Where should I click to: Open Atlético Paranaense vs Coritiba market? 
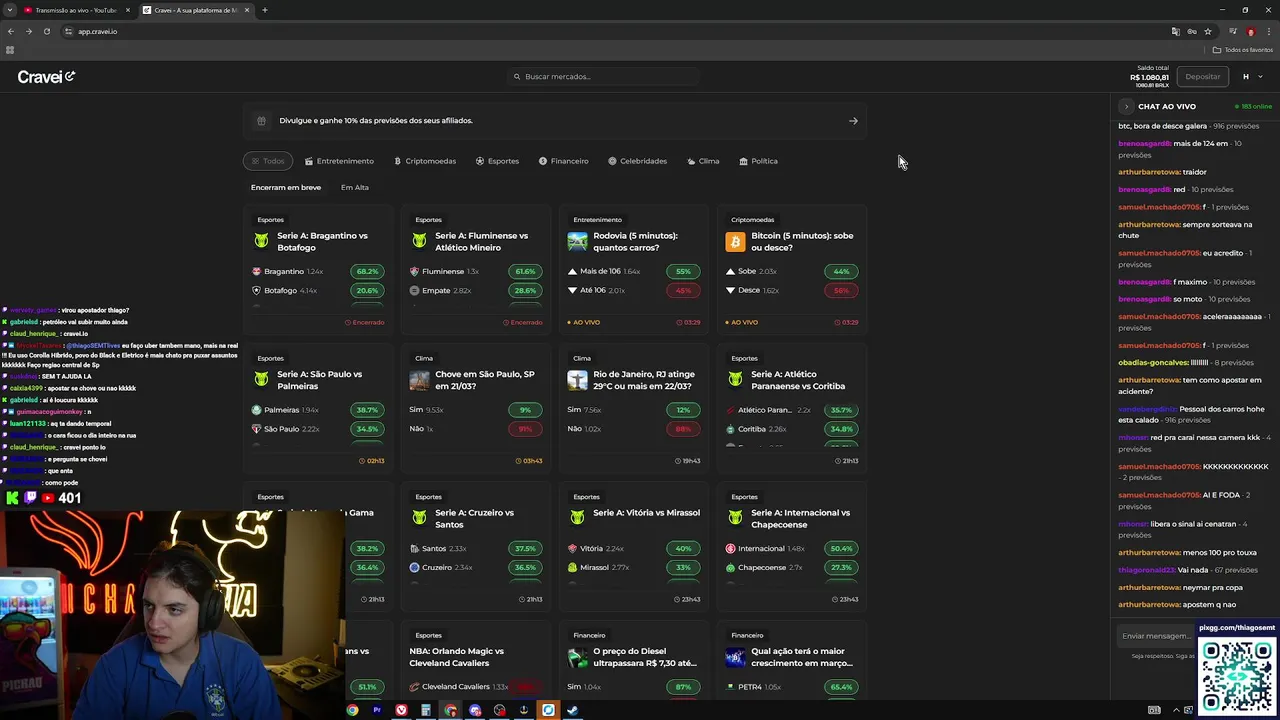(798, 380)
